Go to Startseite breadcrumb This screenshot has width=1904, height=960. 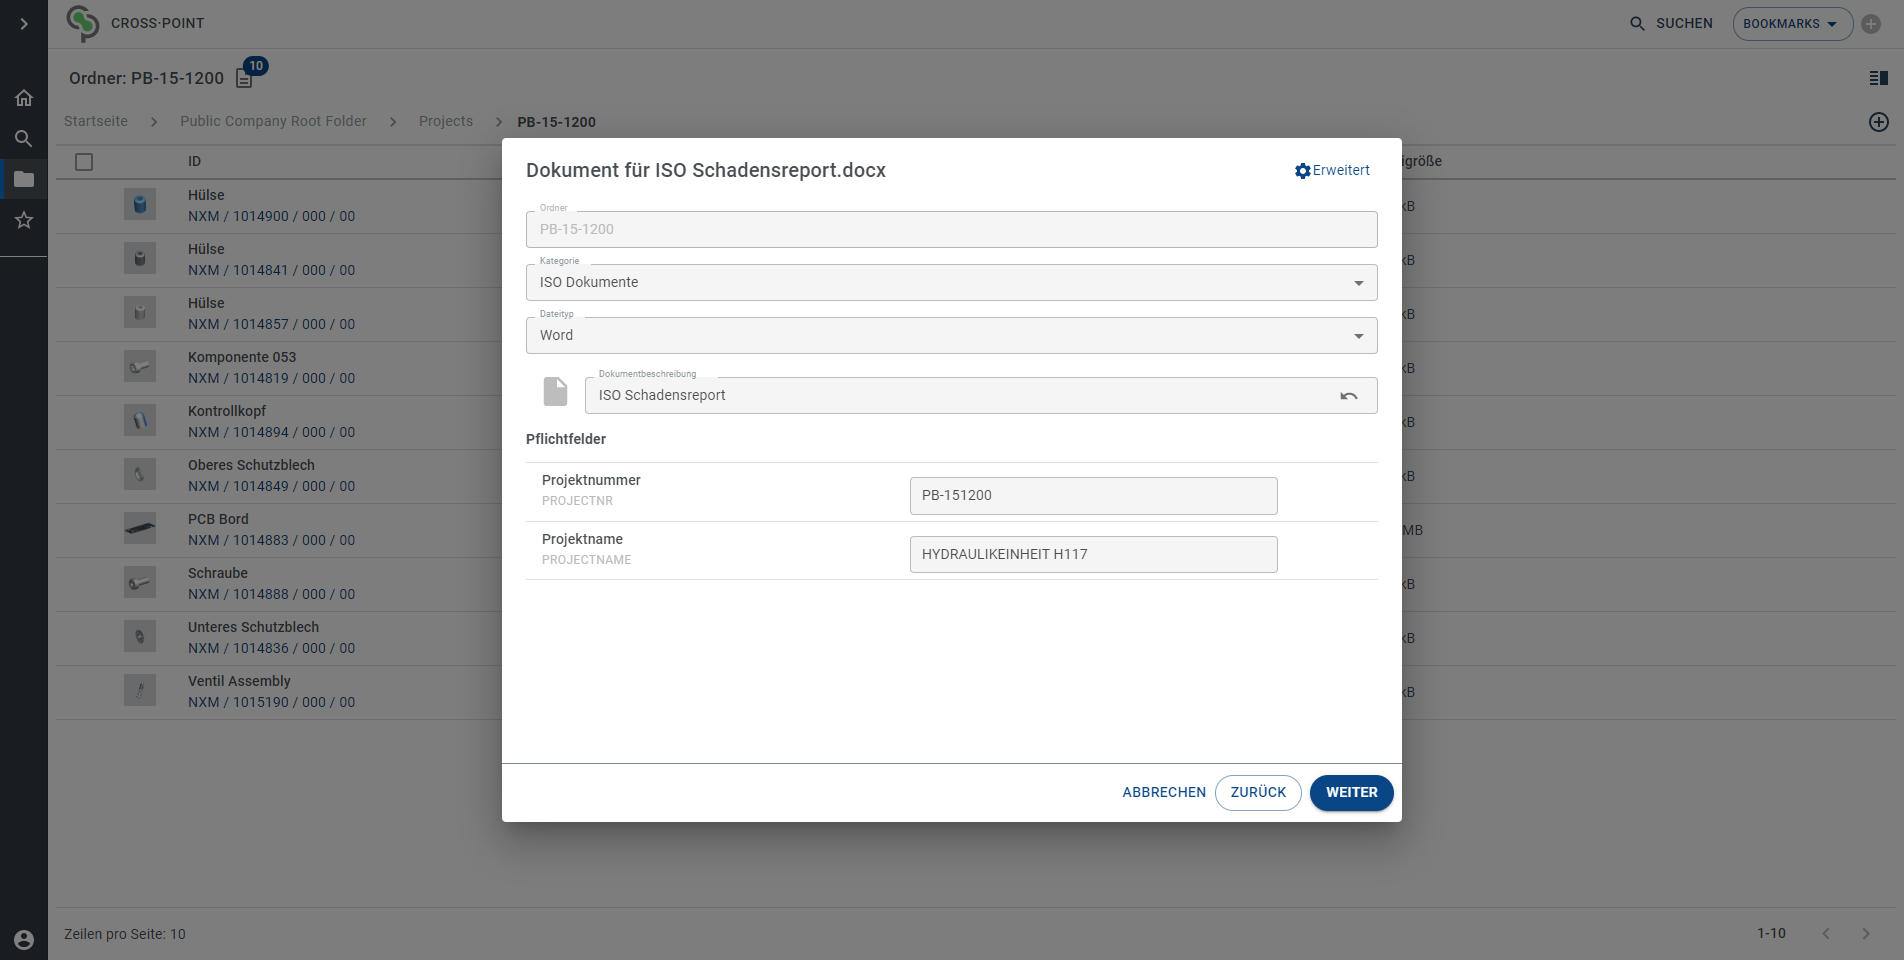click(96, 121)
